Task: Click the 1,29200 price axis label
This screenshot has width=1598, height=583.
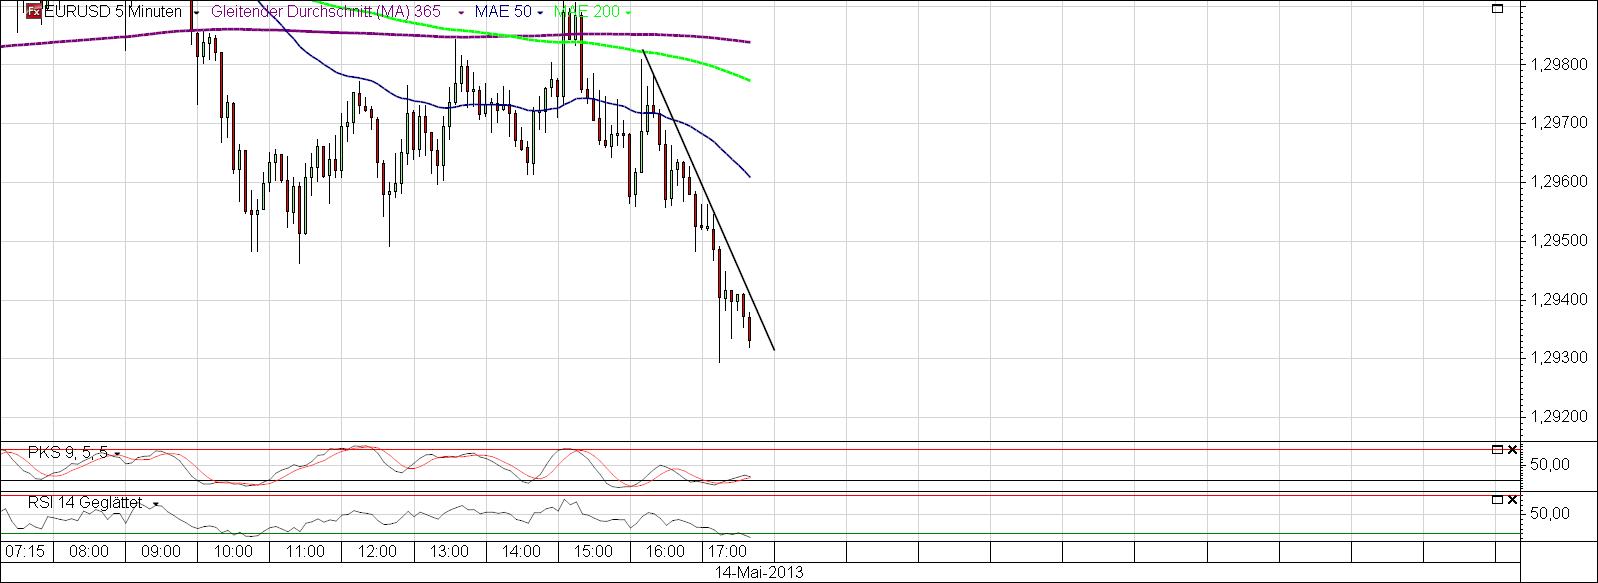Action: coord(1558,417)
